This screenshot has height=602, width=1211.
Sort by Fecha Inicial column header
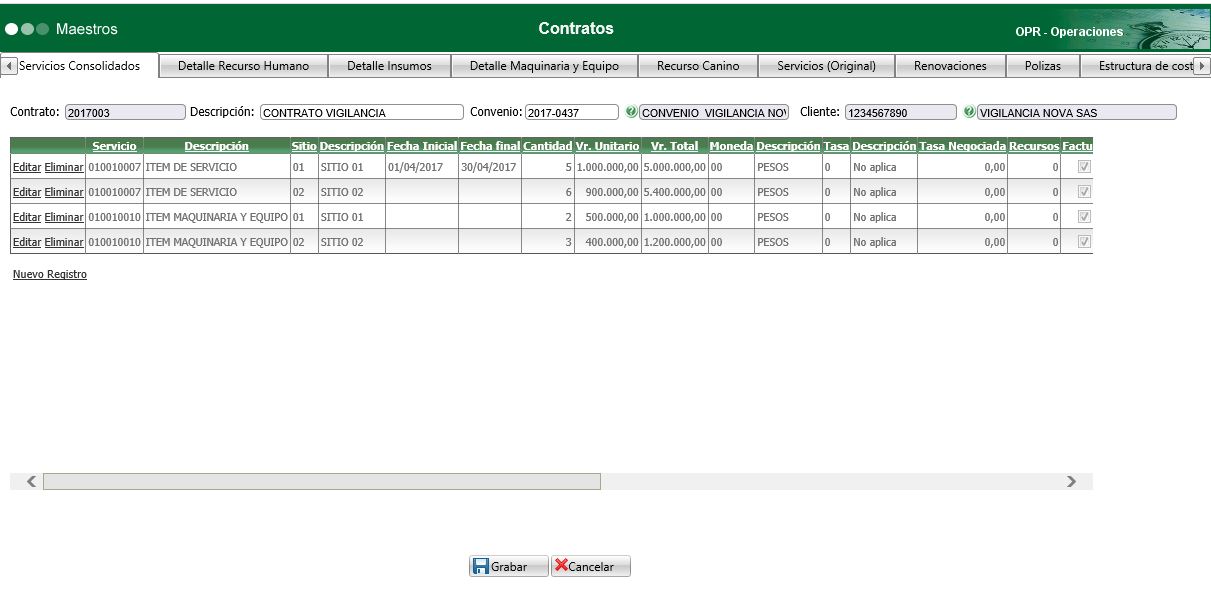[x=422, y=146]
